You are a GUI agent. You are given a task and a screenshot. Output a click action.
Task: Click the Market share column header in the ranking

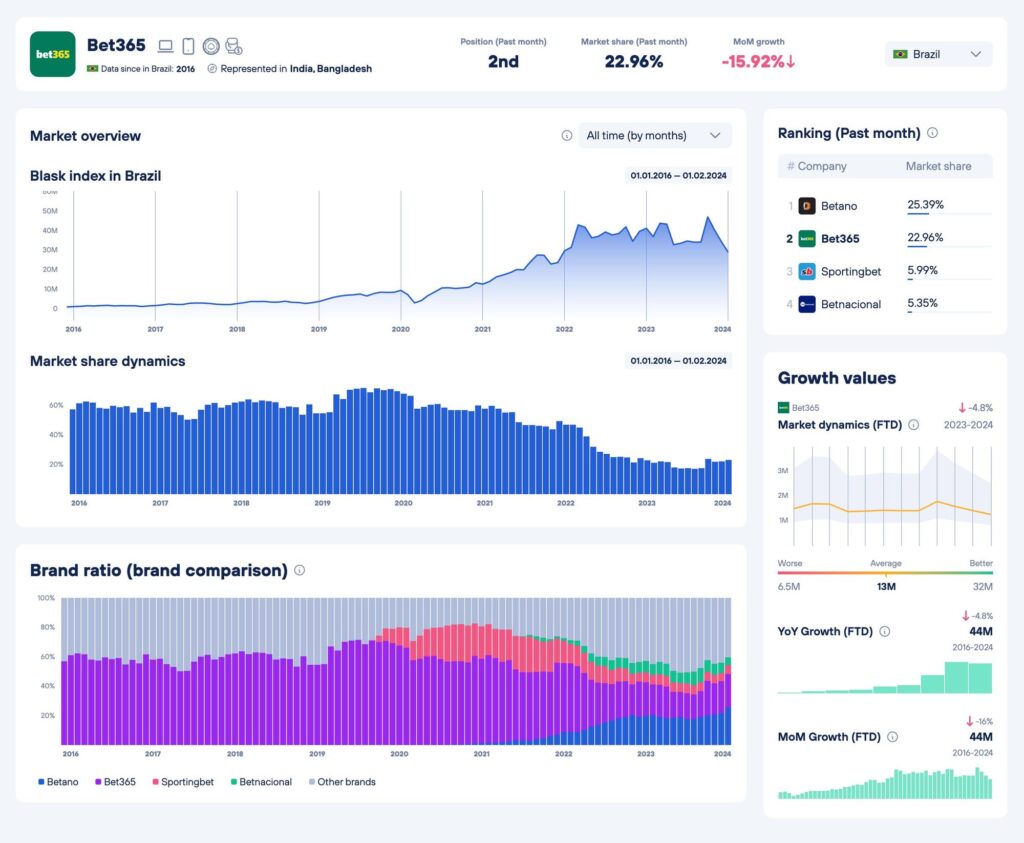938,167
